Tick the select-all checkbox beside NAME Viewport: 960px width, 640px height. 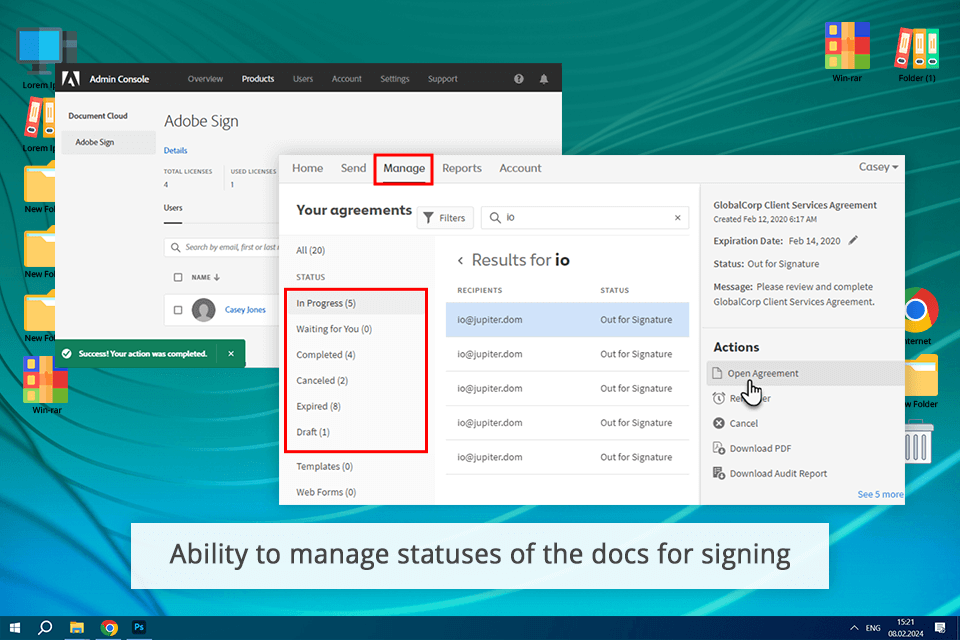point(178,277)
